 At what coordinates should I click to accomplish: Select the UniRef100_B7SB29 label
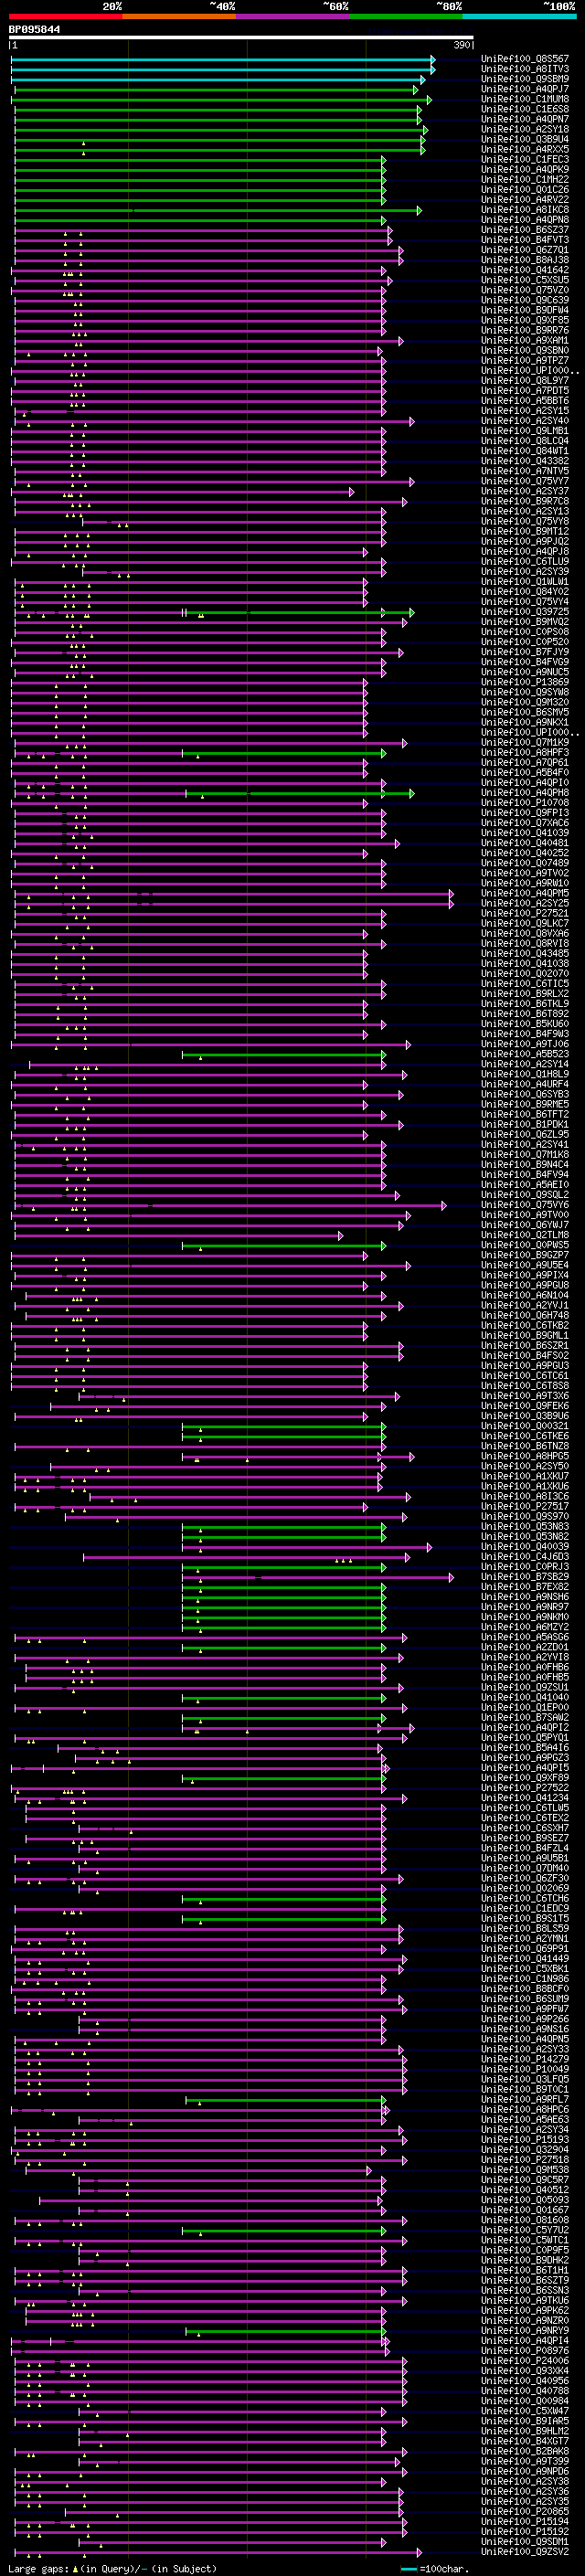525,1577
